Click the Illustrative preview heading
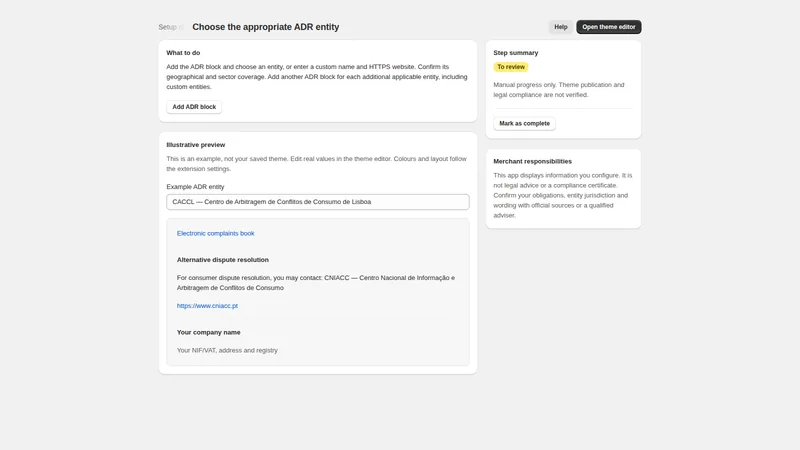Viewport: 800px width, 450px height. [195, 145]
